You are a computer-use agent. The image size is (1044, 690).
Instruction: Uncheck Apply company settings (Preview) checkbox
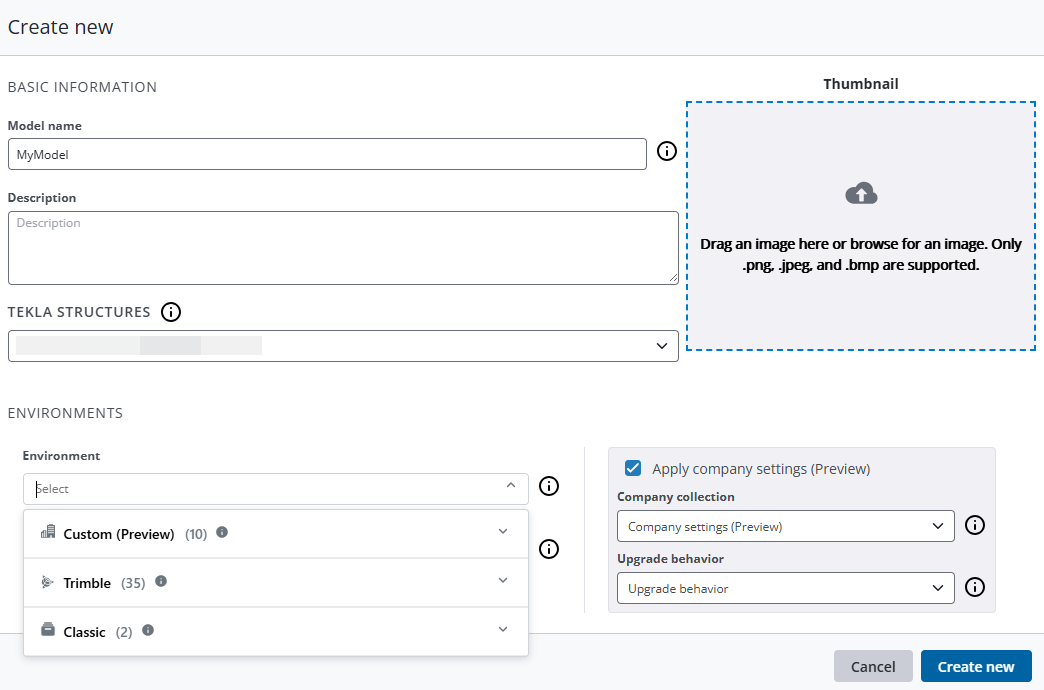[633, 468]
